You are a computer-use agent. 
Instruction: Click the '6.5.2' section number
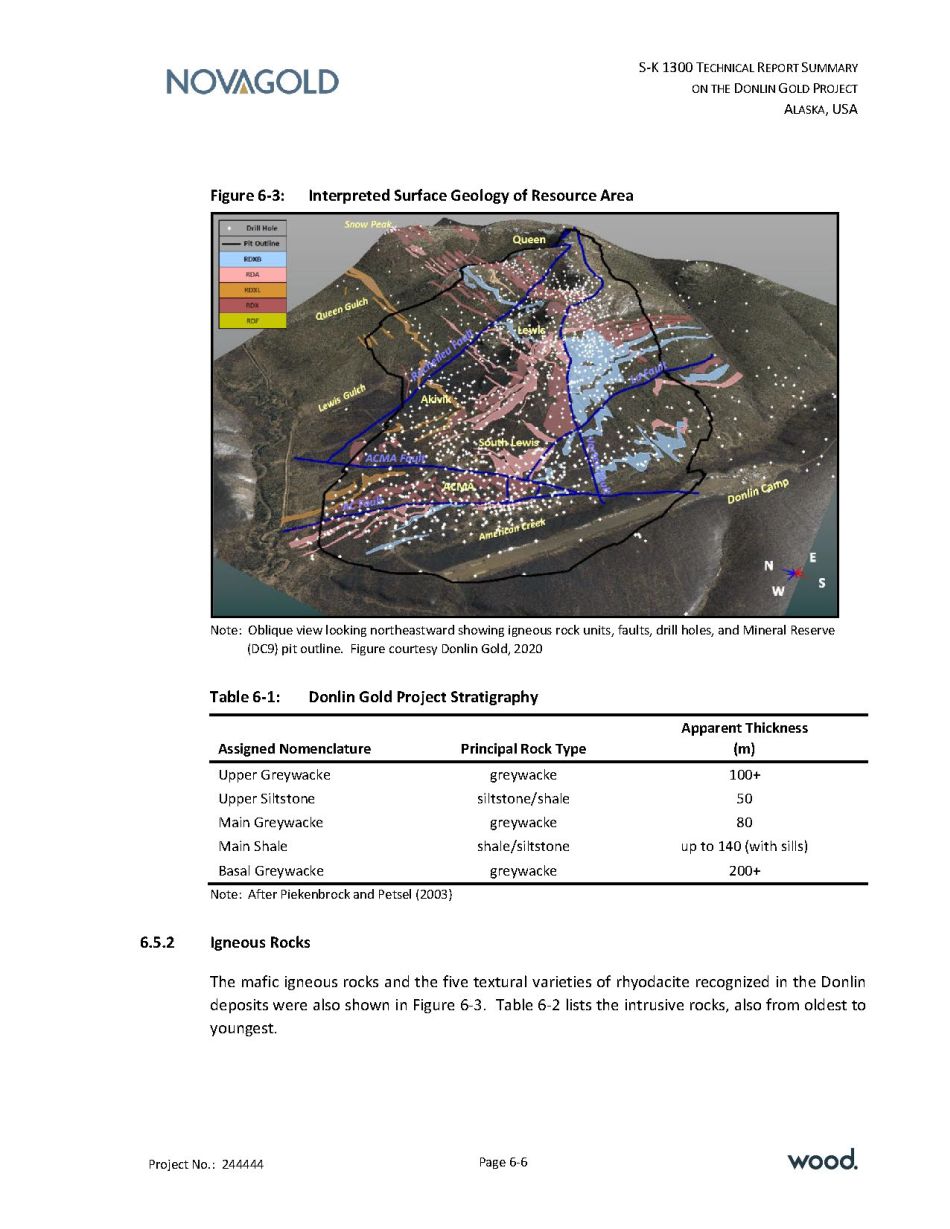[x=157, y=943]
